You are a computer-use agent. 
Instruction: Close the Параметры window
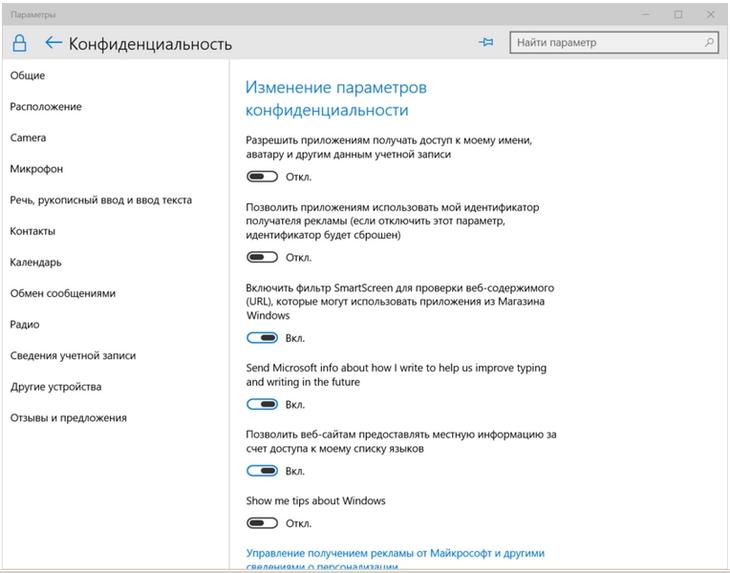pos(710,14)
